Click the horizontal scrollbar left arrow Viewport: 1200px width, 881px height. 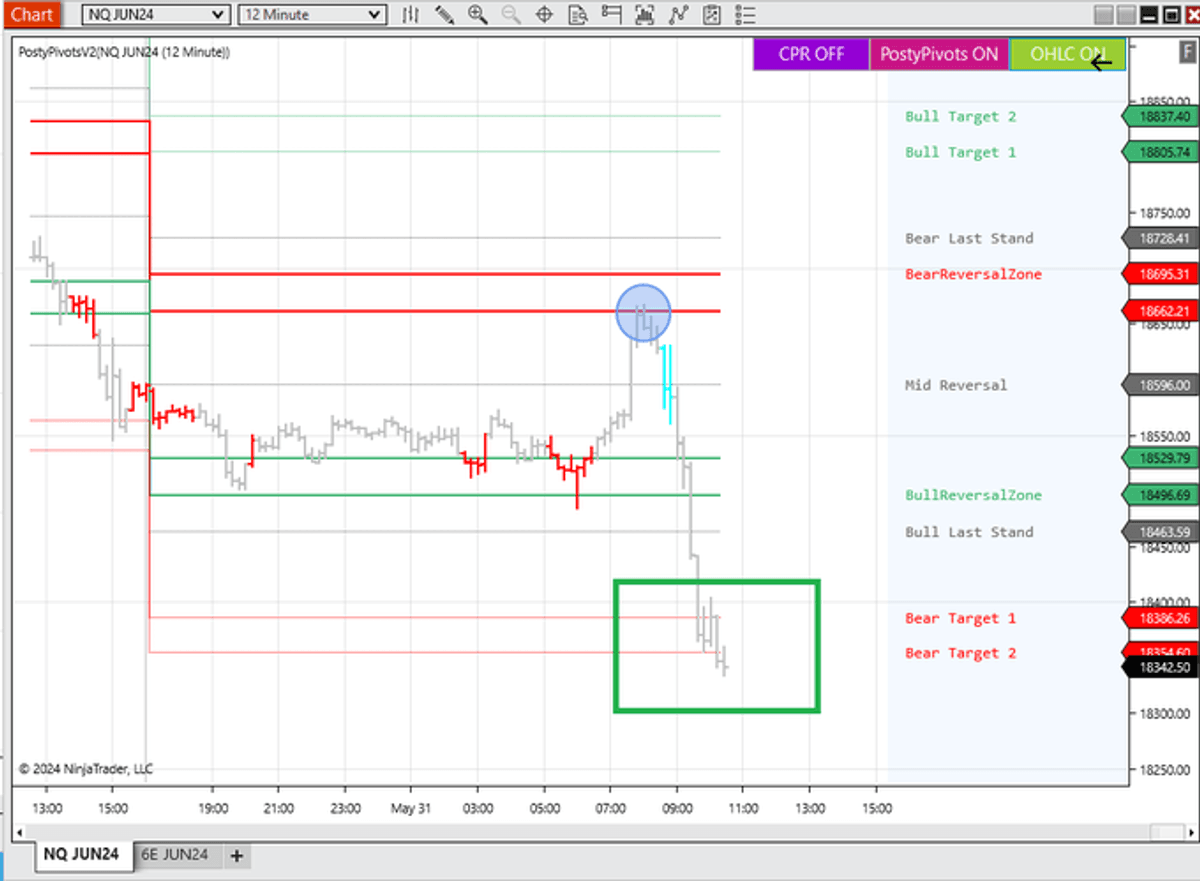19,832
